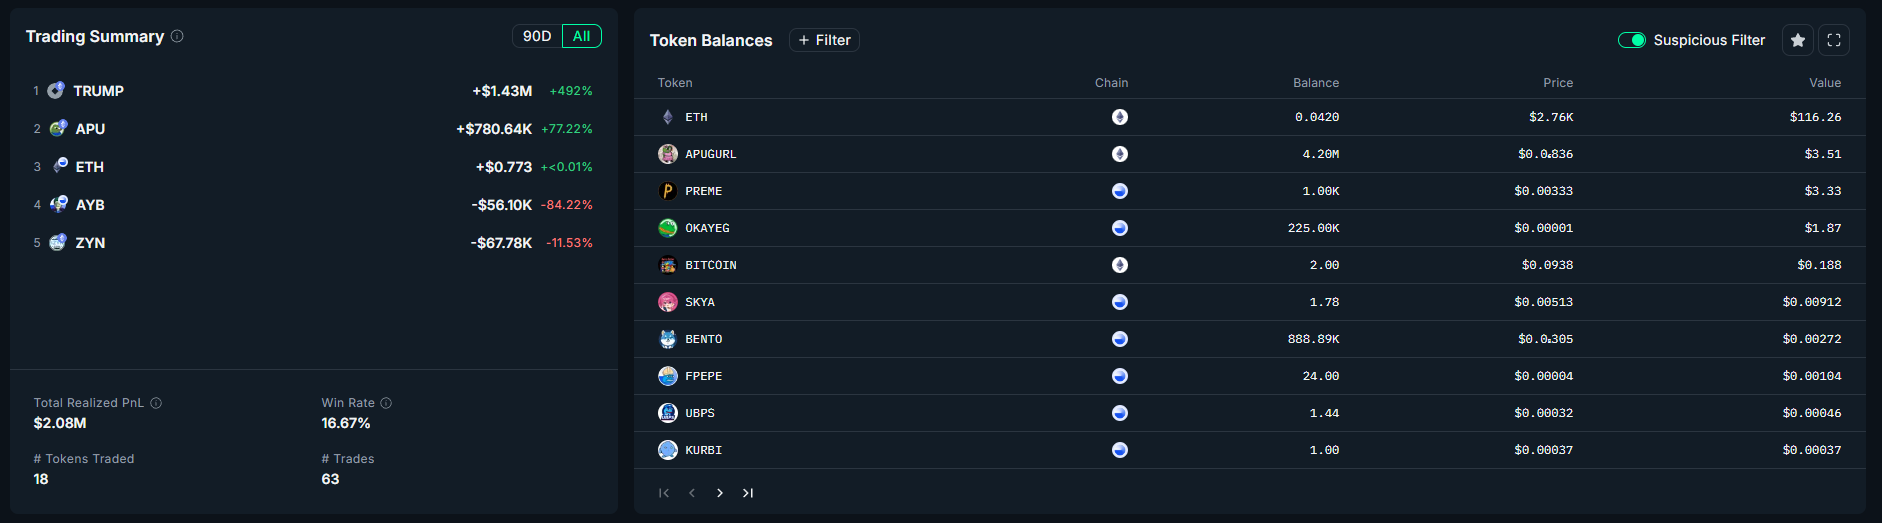Click the $2.08M realized PnL value
Image resolution: width=1882 pixels, height=523 pixels.
tap(60, 423)
